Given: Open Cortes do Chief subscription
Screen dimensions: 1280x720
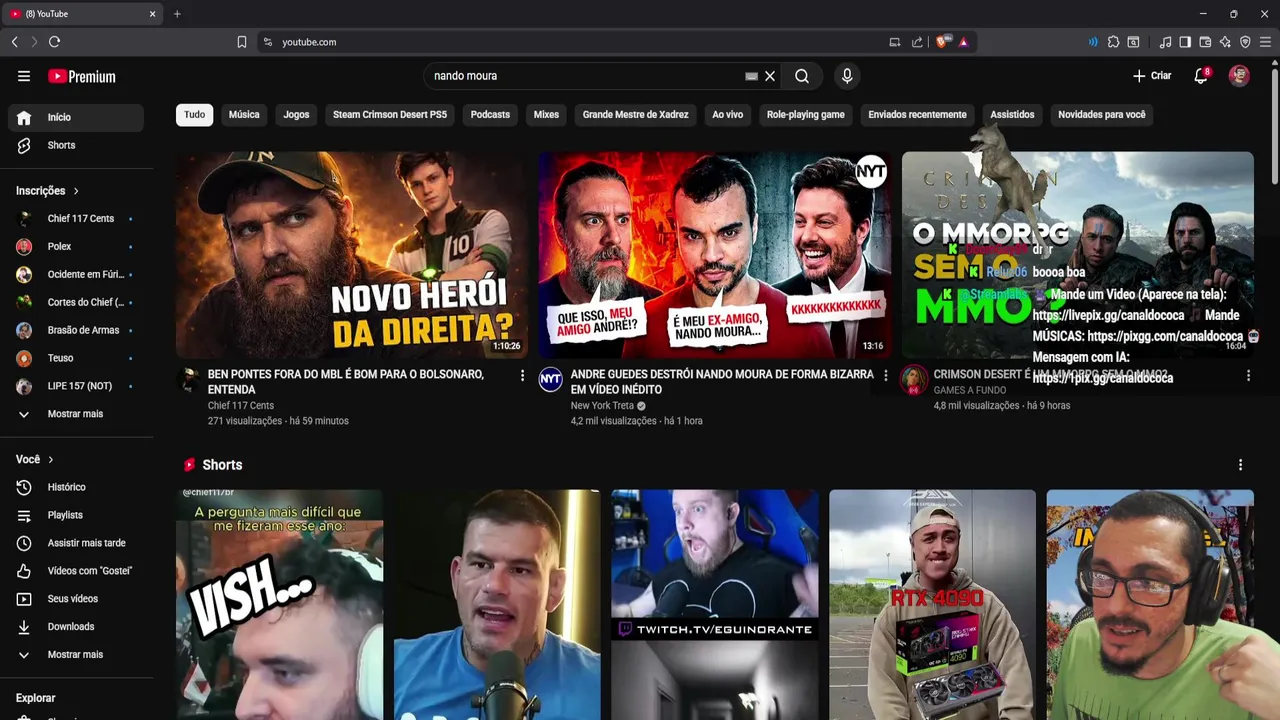Looking at the screenshot, I should 76,302.
